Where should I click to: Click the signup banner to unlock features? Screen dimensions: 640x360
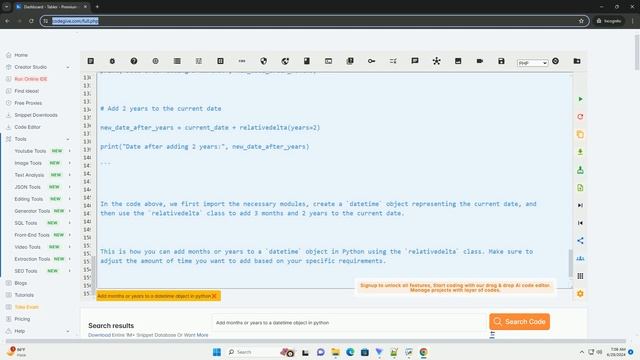[x=455, y=288]
